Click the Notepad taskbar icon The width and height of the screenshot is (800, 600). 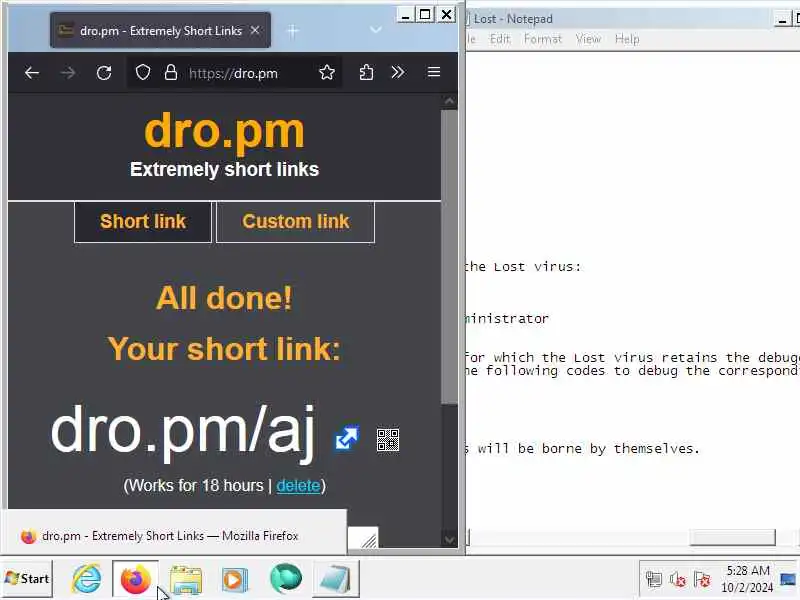[x=335, y=579]
